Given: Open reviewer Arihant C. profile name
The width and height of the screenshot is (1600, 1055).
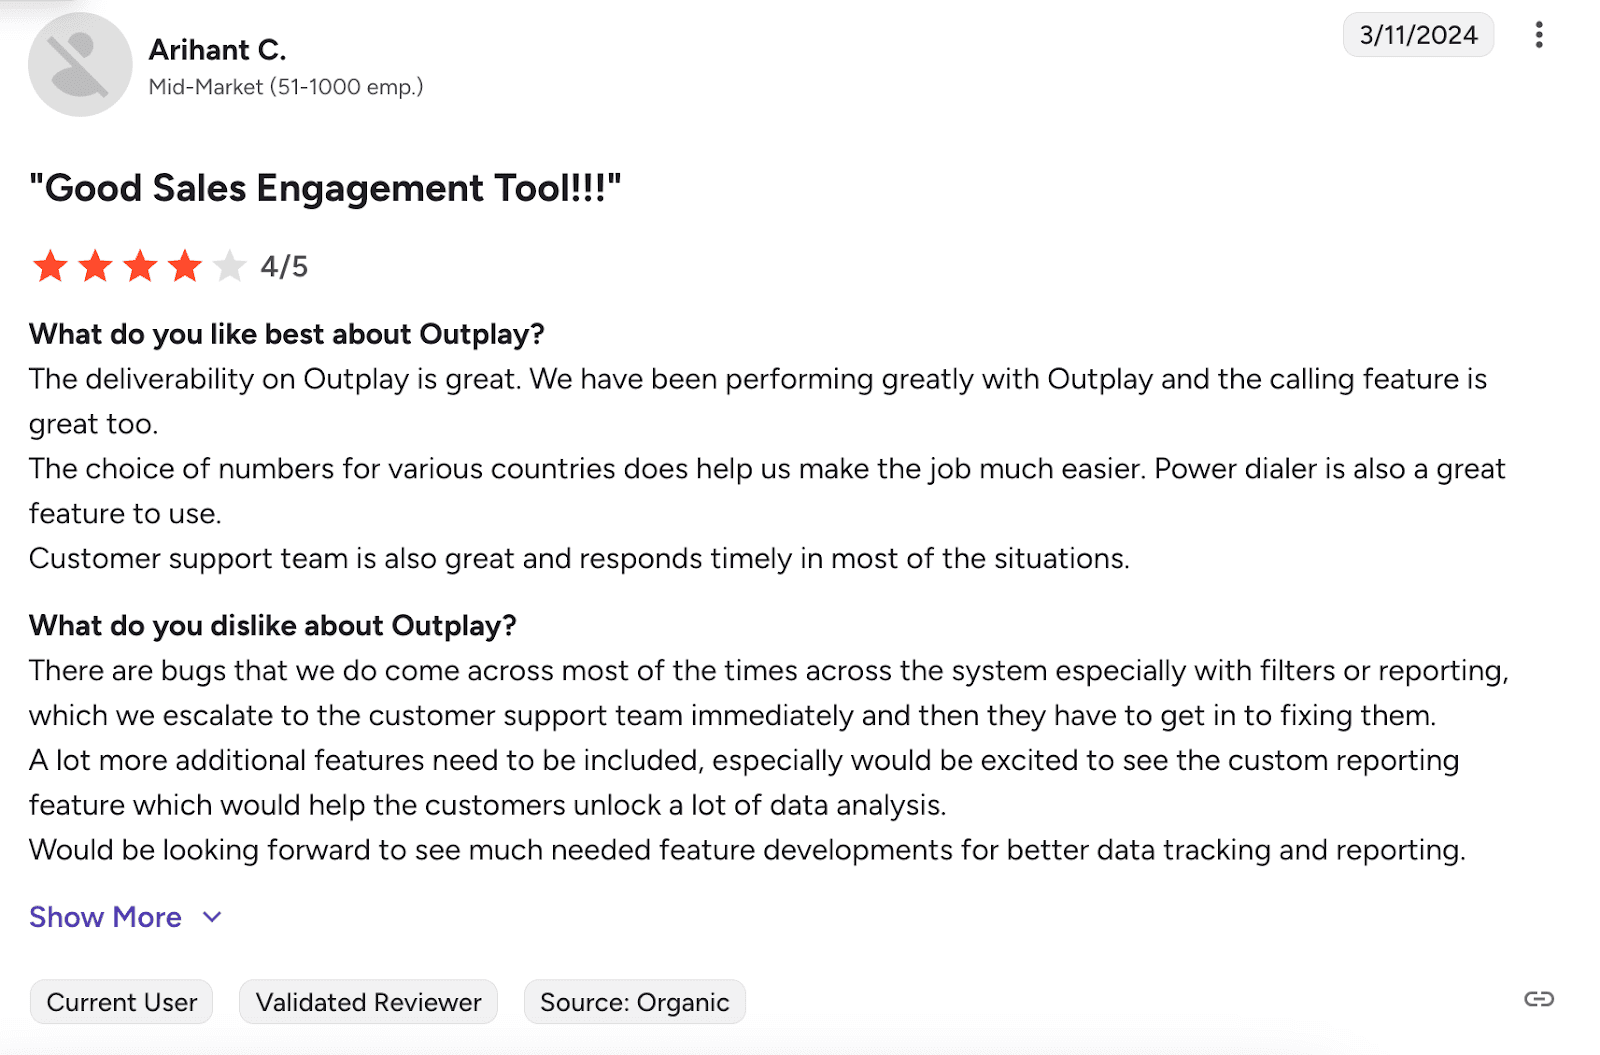Looking at the screenshot, I should (x=217, y=50).
